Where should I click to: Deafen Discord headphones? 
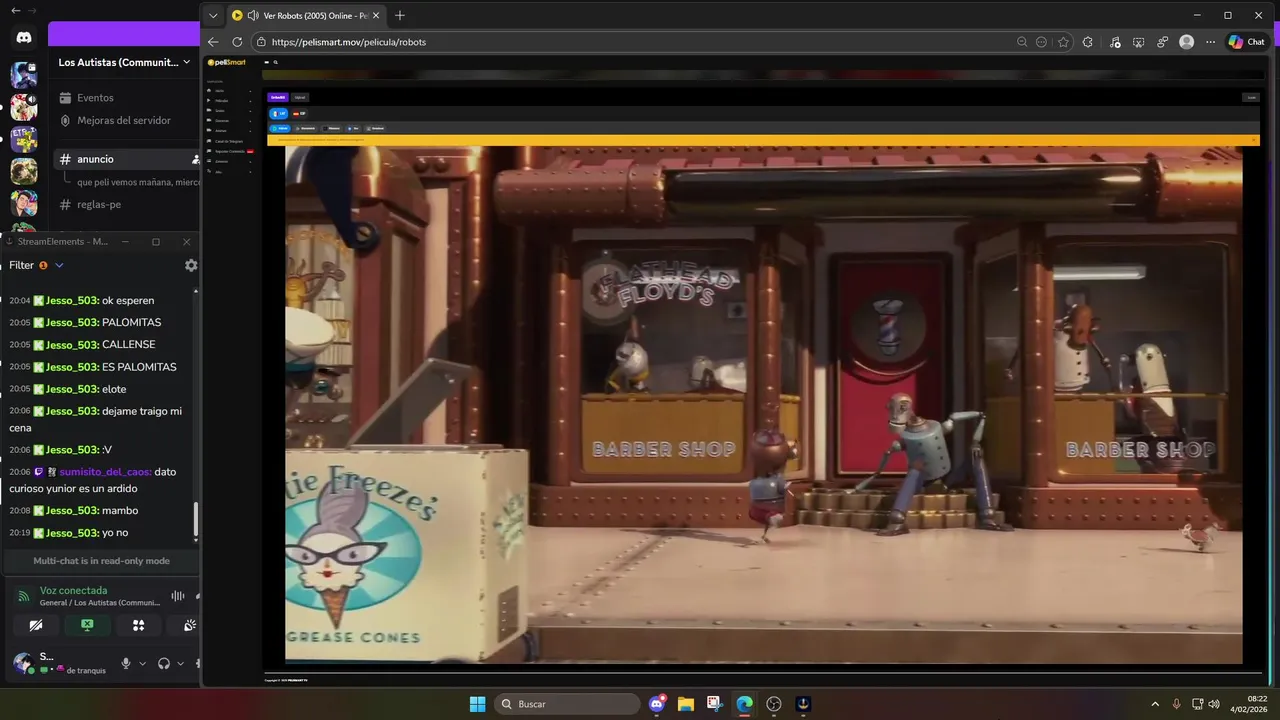pyautogui.click(x=164, y=663)
